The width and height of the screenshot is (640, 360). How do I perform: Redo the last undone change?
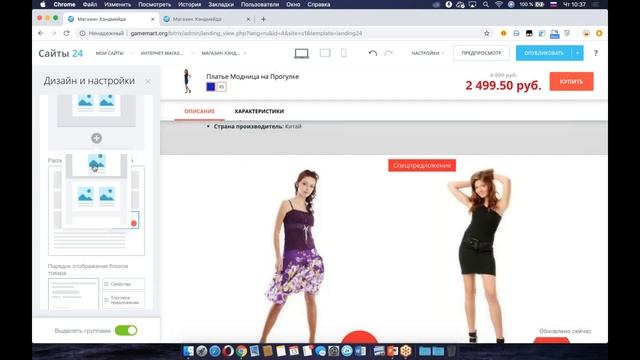tap(389, 53)
